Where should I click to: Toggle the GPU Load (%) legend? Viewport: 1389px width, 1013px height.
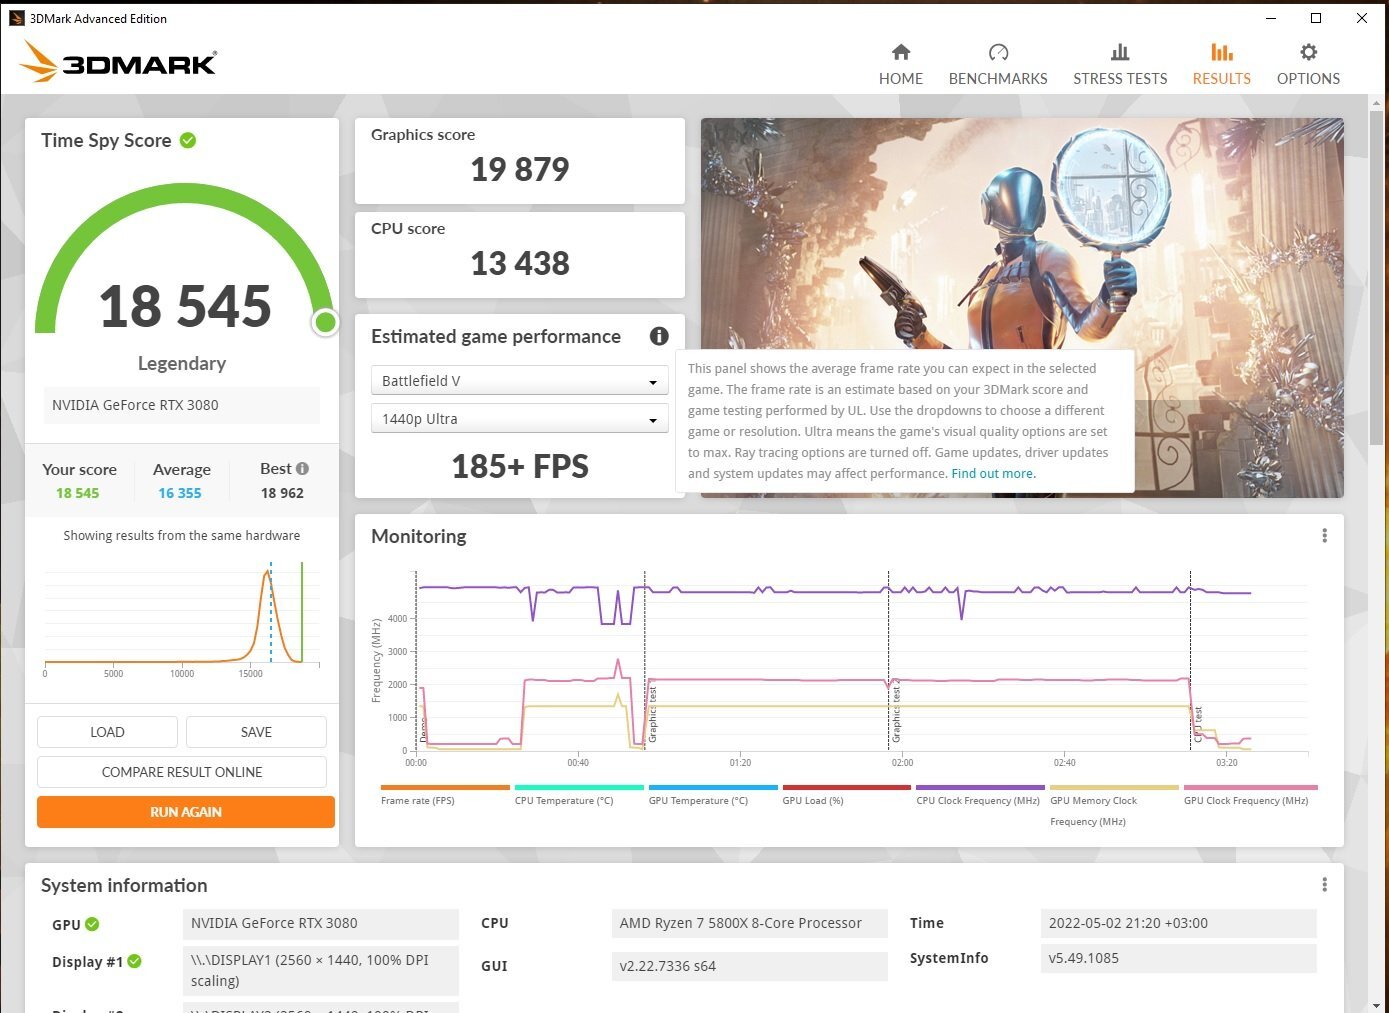click(x=847, y=795)
